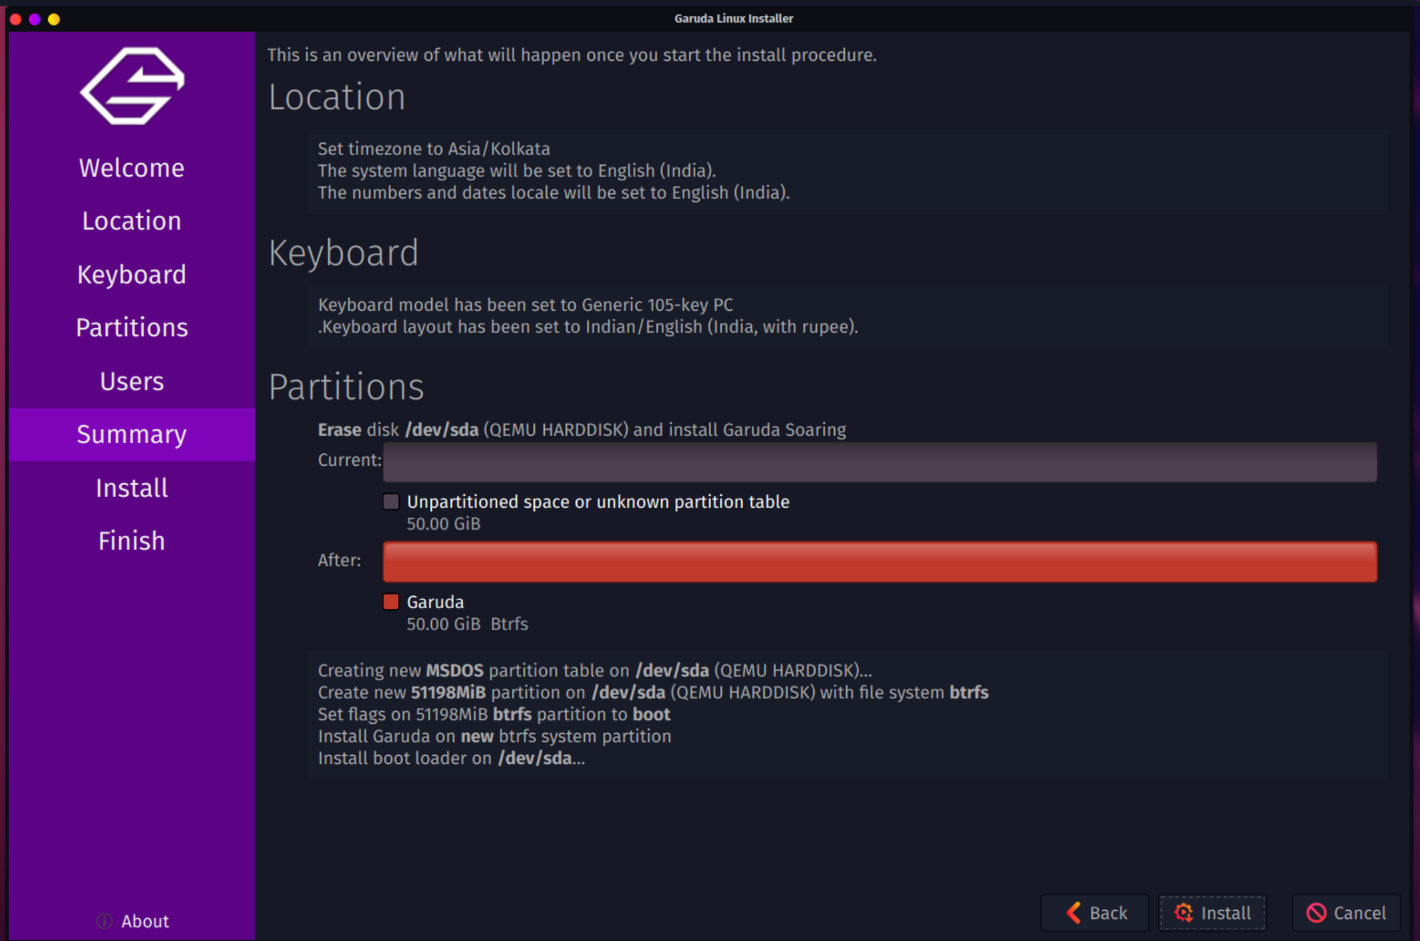Viewport: 1420px width, 941px height.
Task: Click the Garuda Linux logo
Action: pyautogui.click(x=131, y=86)
